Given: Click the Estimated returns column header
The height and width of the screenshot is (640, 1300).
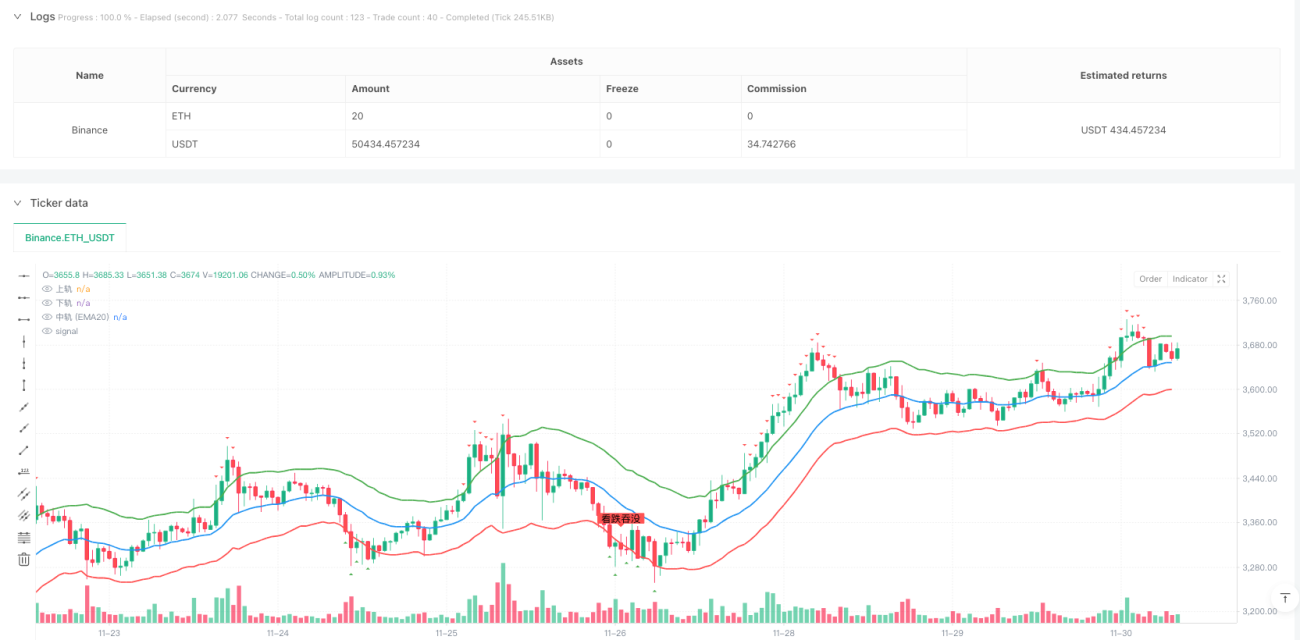Looking at the screenshot, I should pos(1123,75).
